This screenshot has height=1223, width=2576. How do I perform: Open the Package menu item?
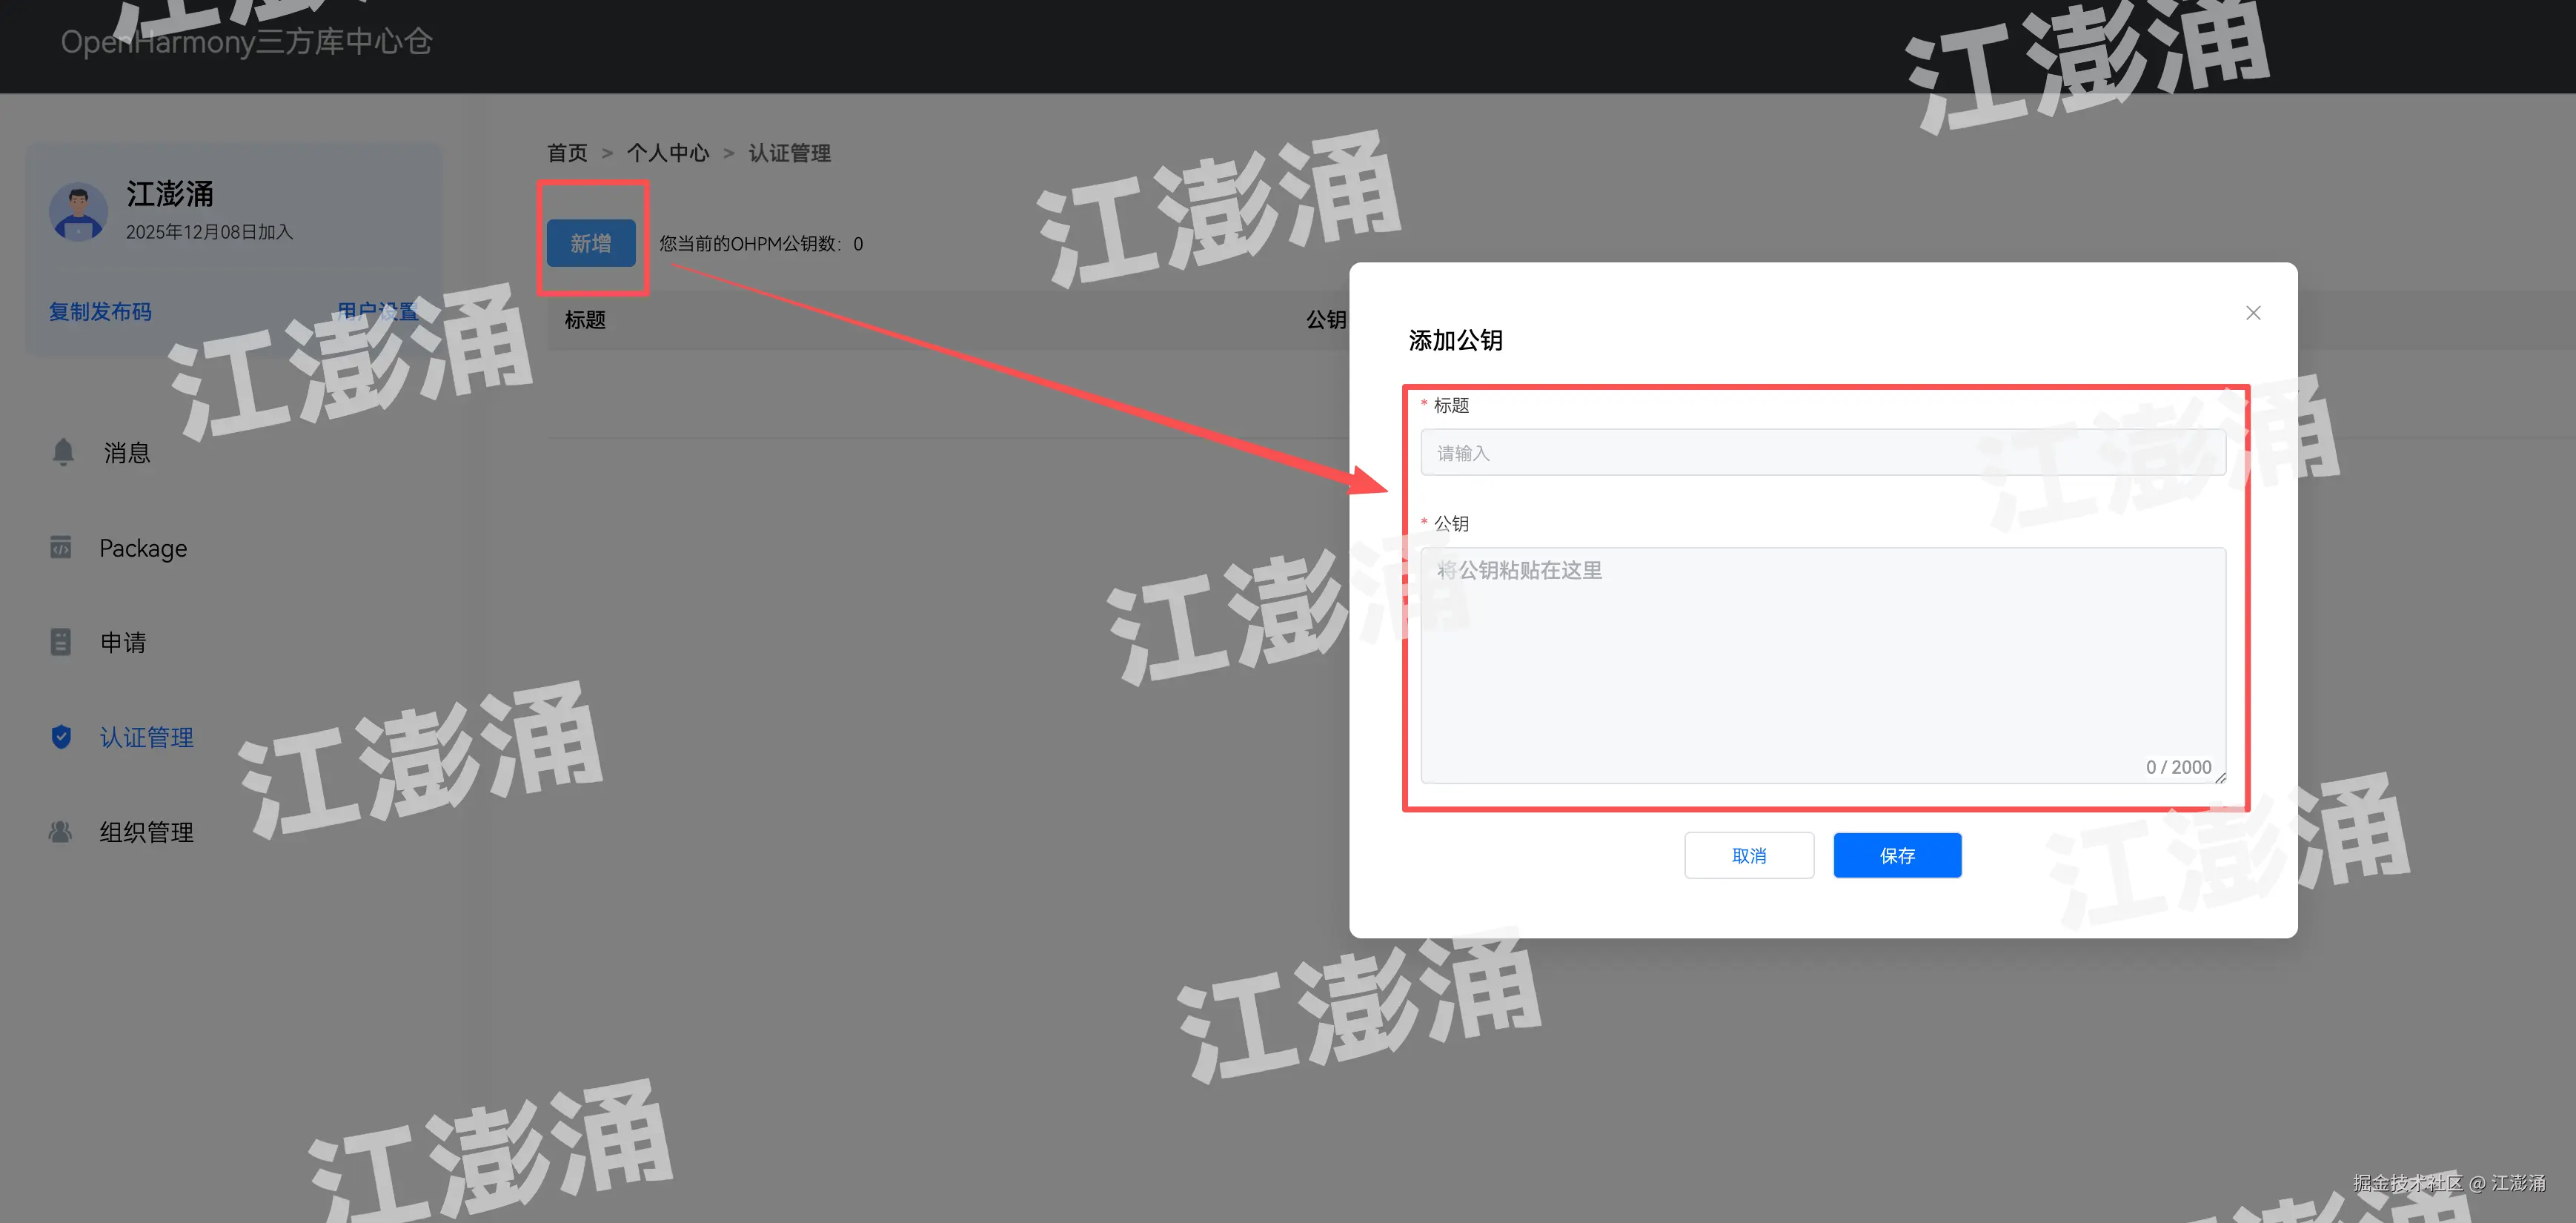pos(143,548)
